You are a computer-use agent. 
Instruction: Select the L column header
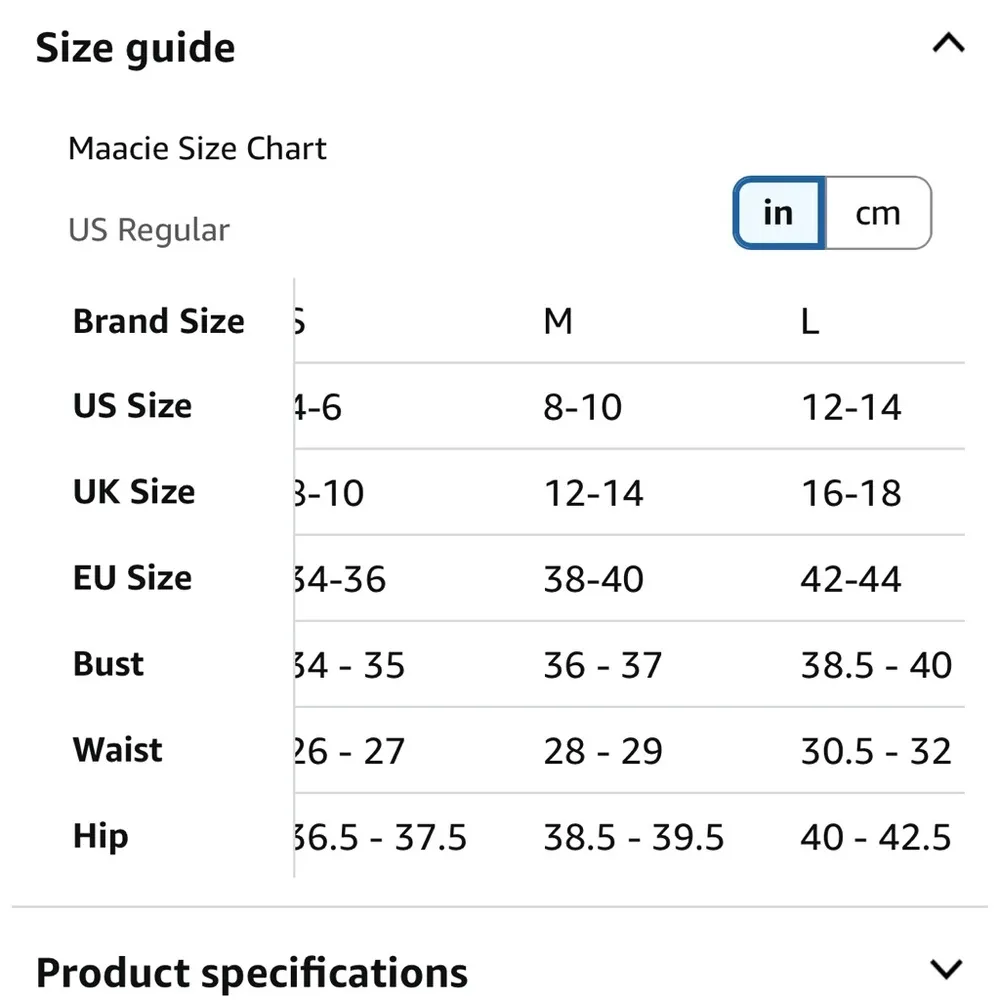point(809,320)
